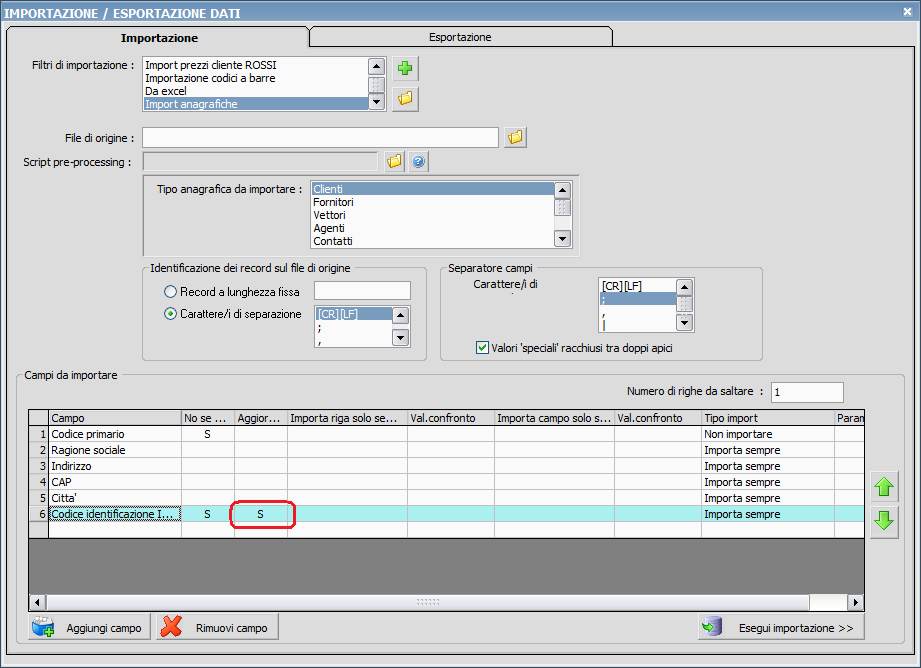This screenshot has height=668, width=921.
Task: Click fixed record length input field
Action: point(362,291)
